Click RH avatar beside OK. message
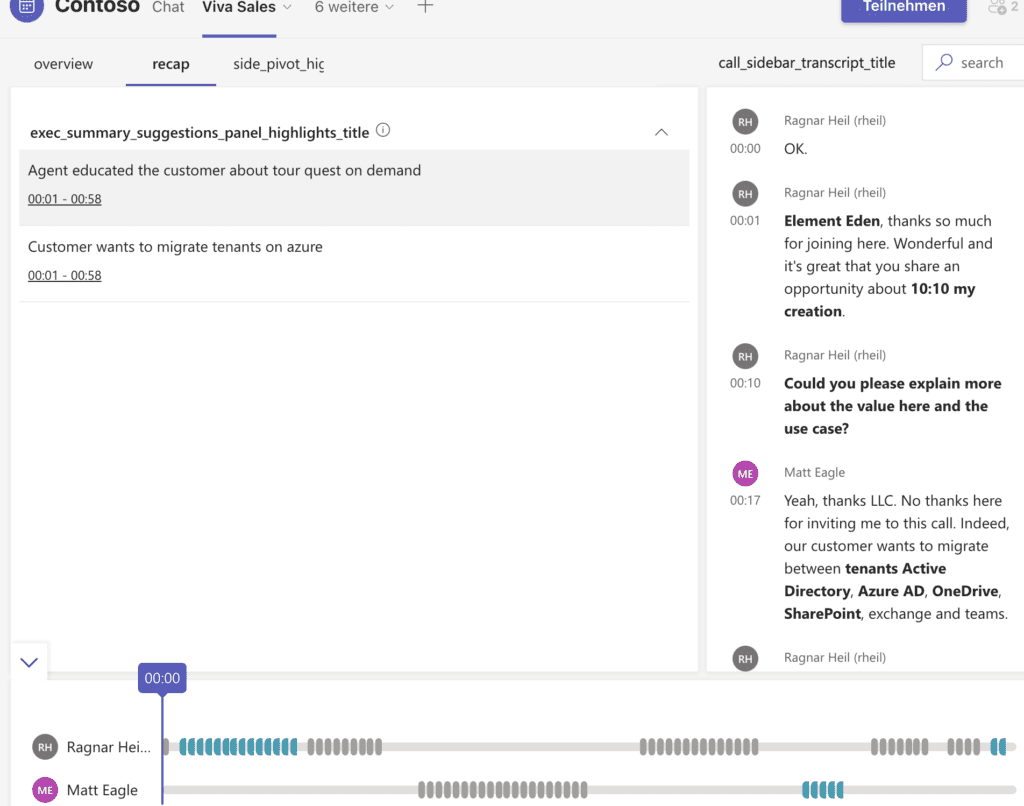The height and width of the screenshot is (806, 1024). (x=745, y=122)
